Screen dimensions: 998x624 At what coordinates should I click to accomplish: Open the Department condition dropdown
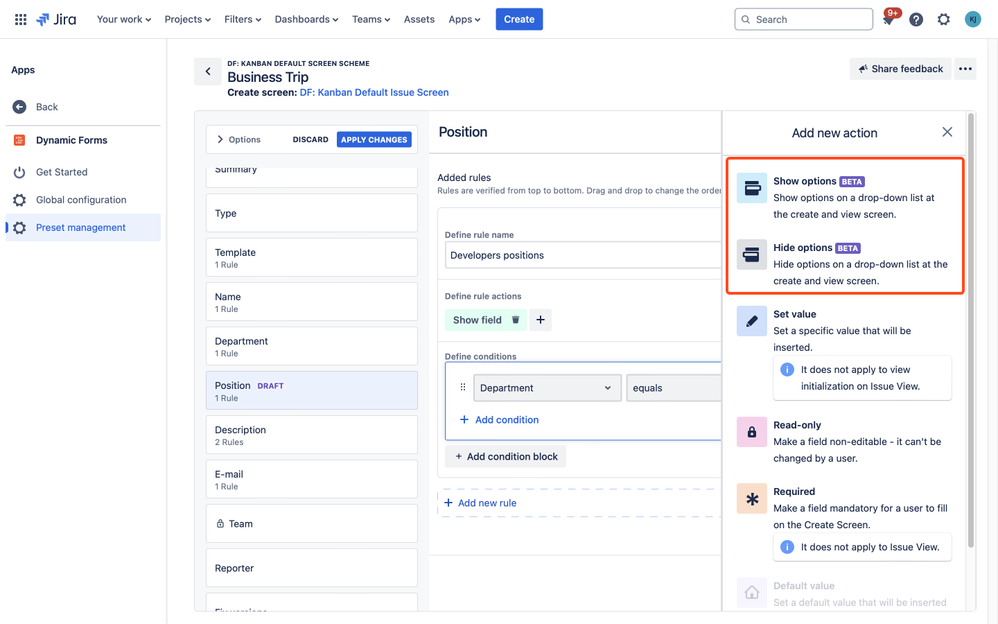(547, 388)
